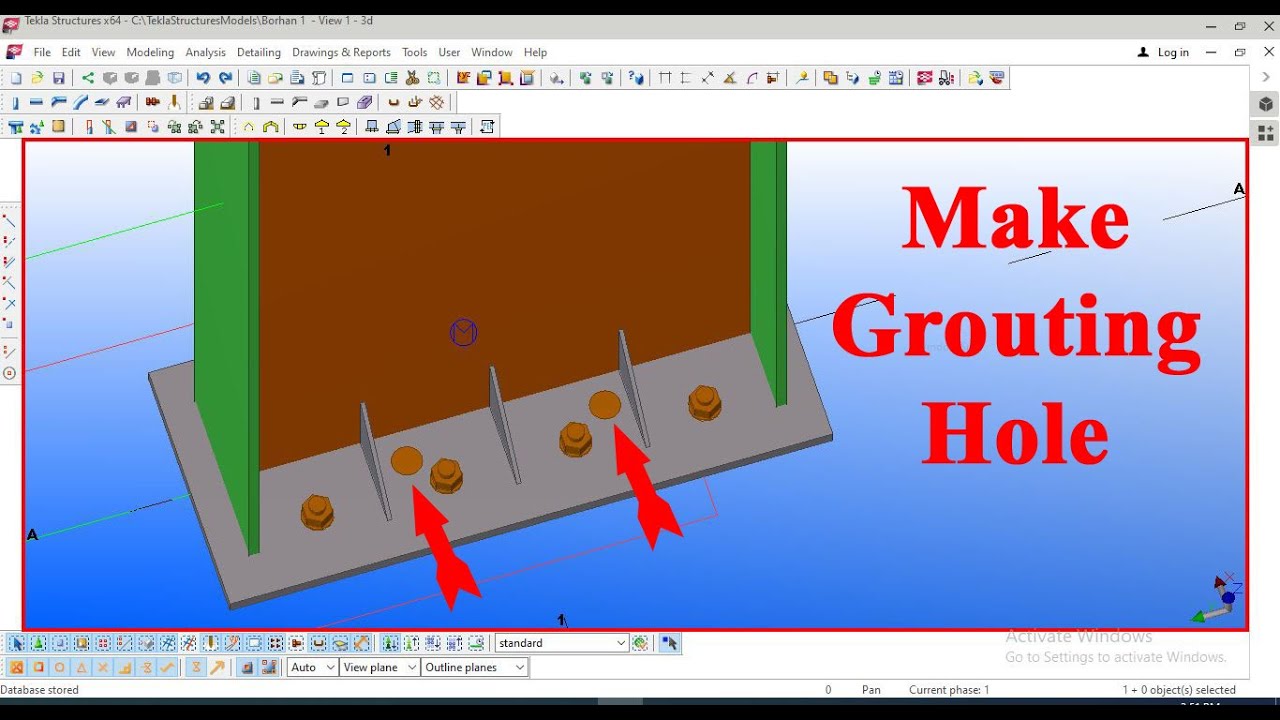Select the Create steel beam tool

(37, 102)
